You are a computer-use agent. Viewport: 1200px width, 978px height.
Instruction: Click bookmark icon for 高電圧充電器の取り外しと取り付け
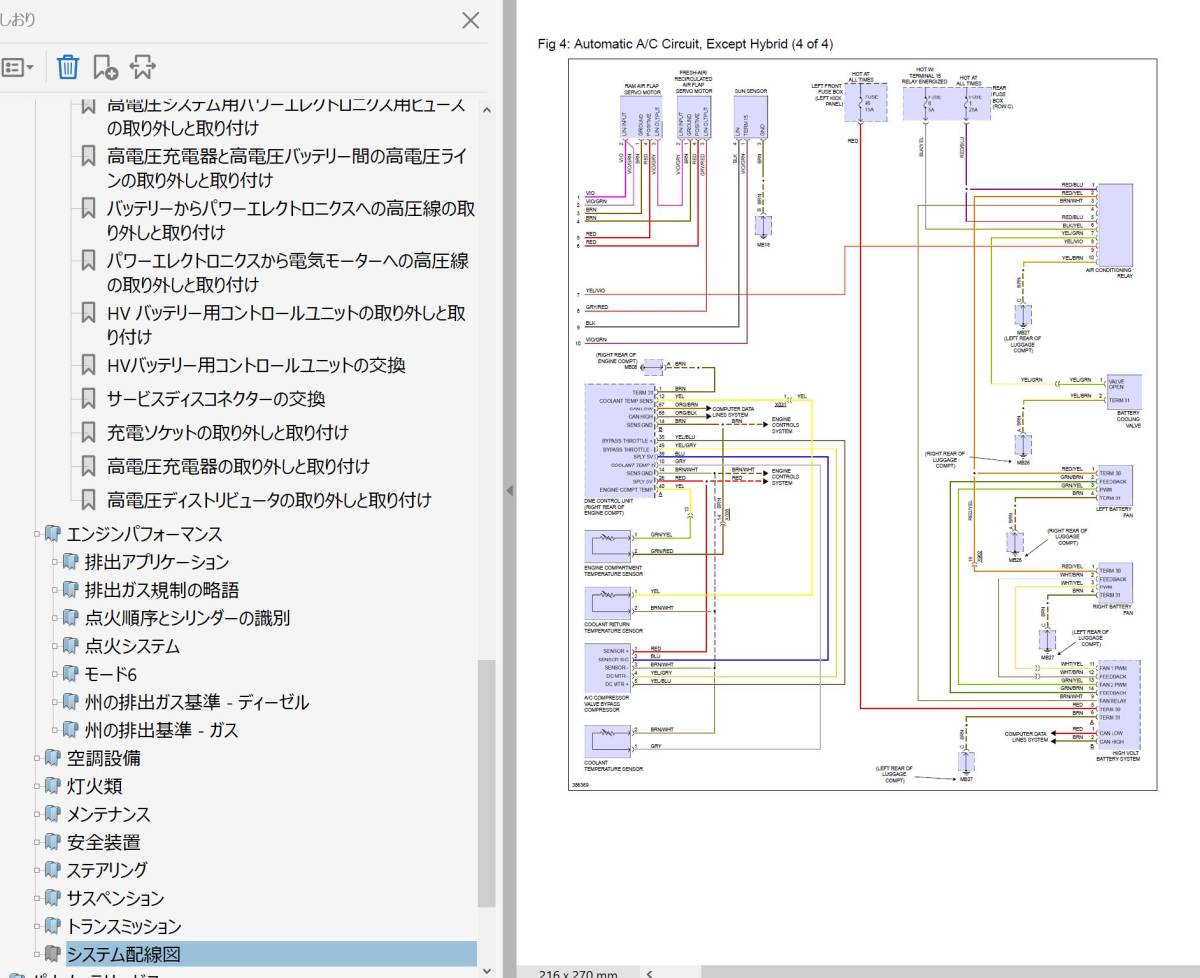[x=88, y=466]
